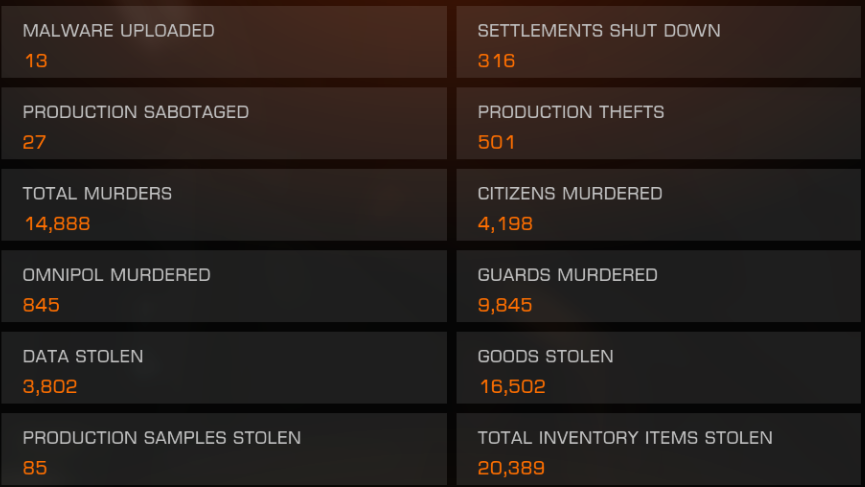This screenshot has height=487, width=865.
Task: Click the 4,198 citizens murdered value
Action: 505,224
